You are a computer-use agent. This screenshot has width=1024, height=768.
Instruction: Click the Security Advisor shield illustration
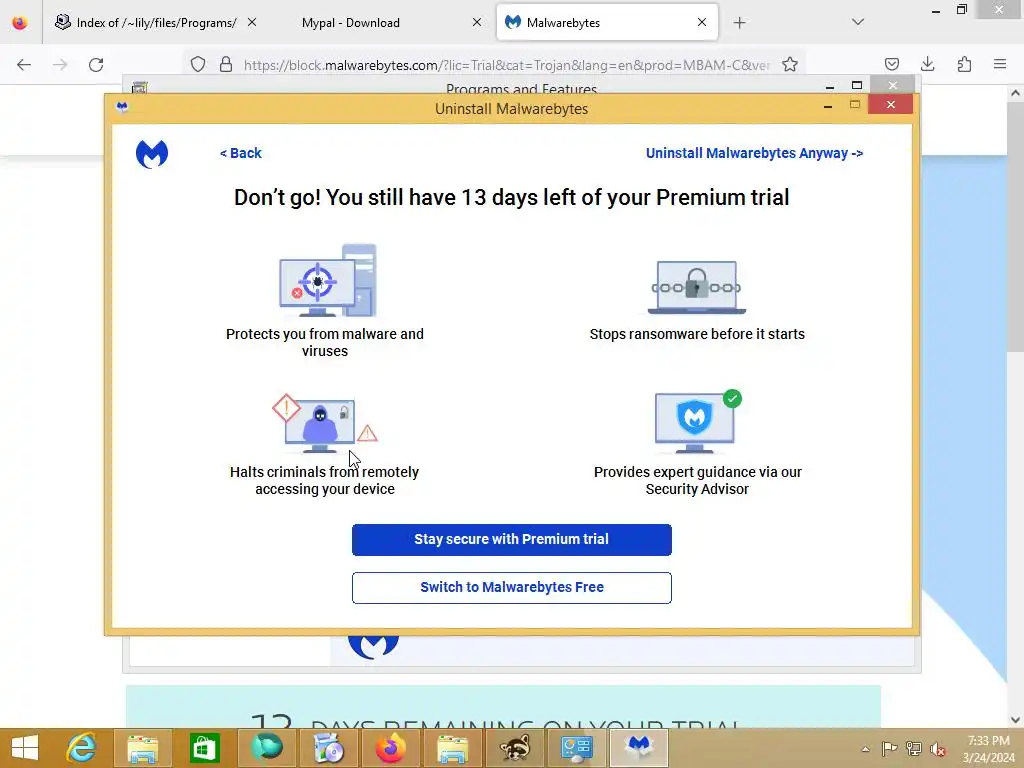pyautogui.click(x=698, y=421)
